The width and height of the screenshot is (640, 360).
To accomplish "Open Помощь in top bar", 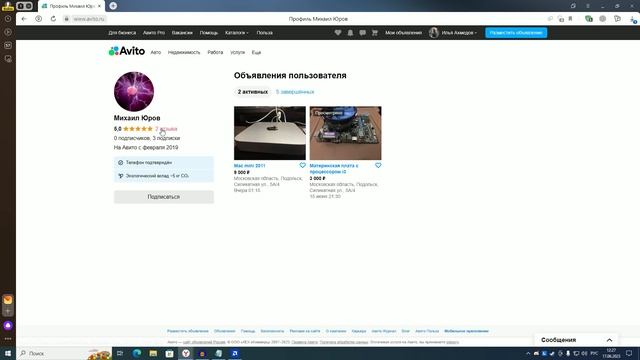I will [209, 33].
